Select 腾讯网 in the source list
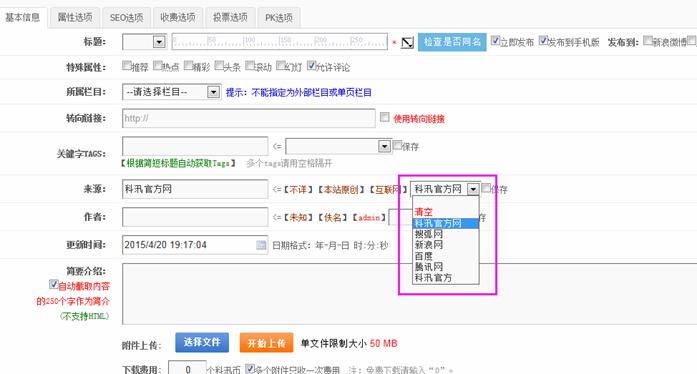 (x=446, y=267)
